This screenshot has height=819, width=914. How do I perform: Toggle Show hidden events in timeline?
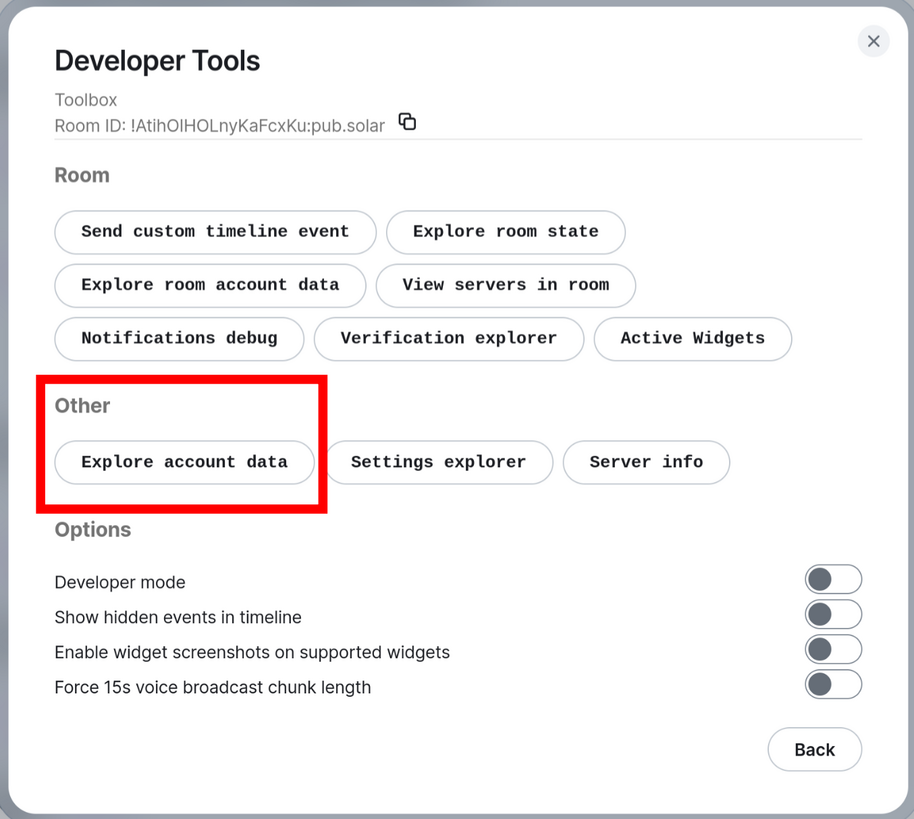832,615
